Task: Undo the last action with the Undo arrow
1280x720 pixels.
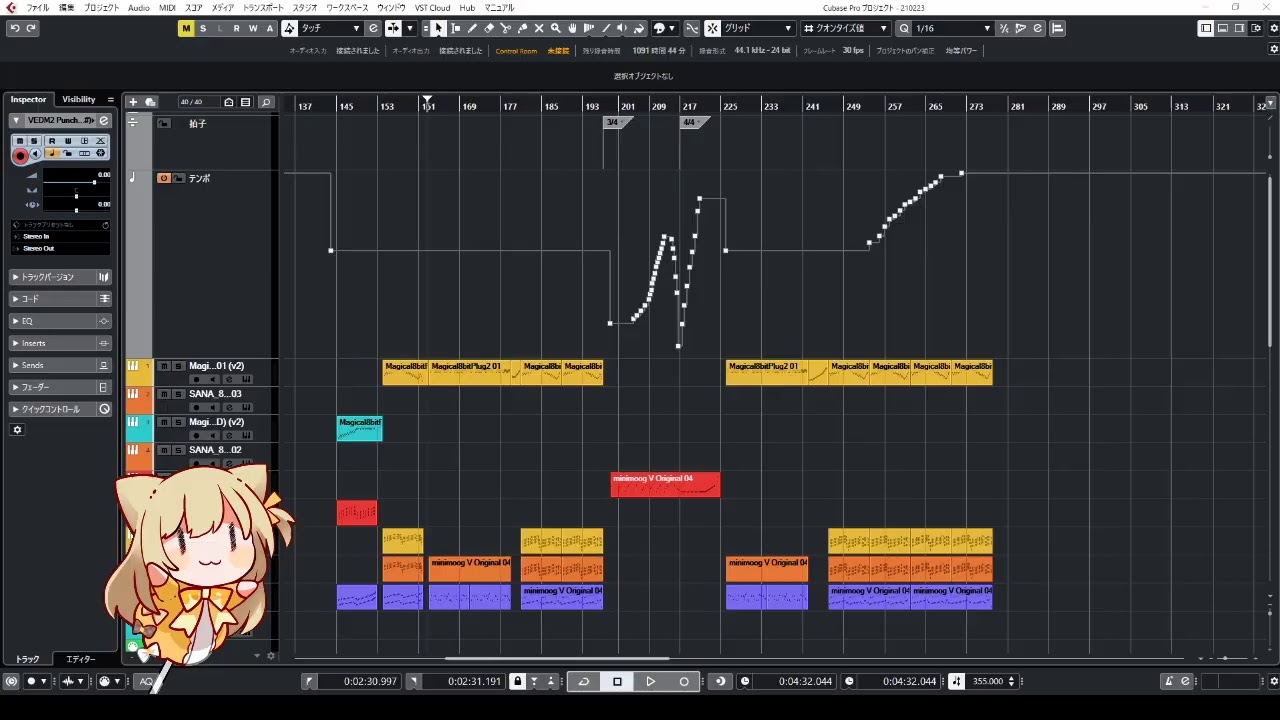Action: coord(14,28)
